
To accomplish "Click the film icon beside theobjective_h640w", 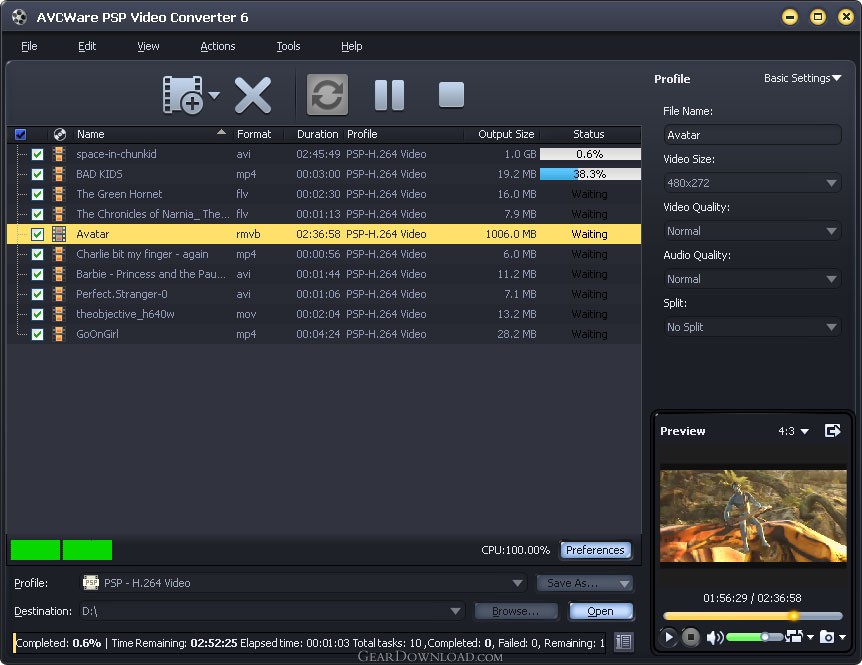I will (x=59, y=314).
